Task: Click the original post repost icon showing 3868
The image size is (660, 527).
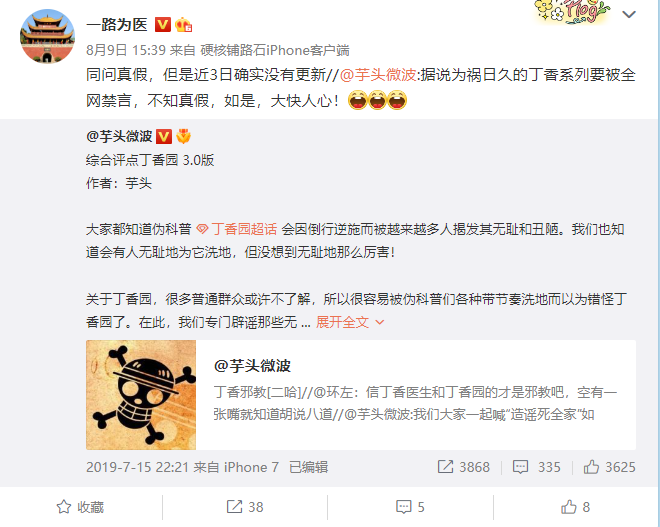Action: [x=464, y=467]
